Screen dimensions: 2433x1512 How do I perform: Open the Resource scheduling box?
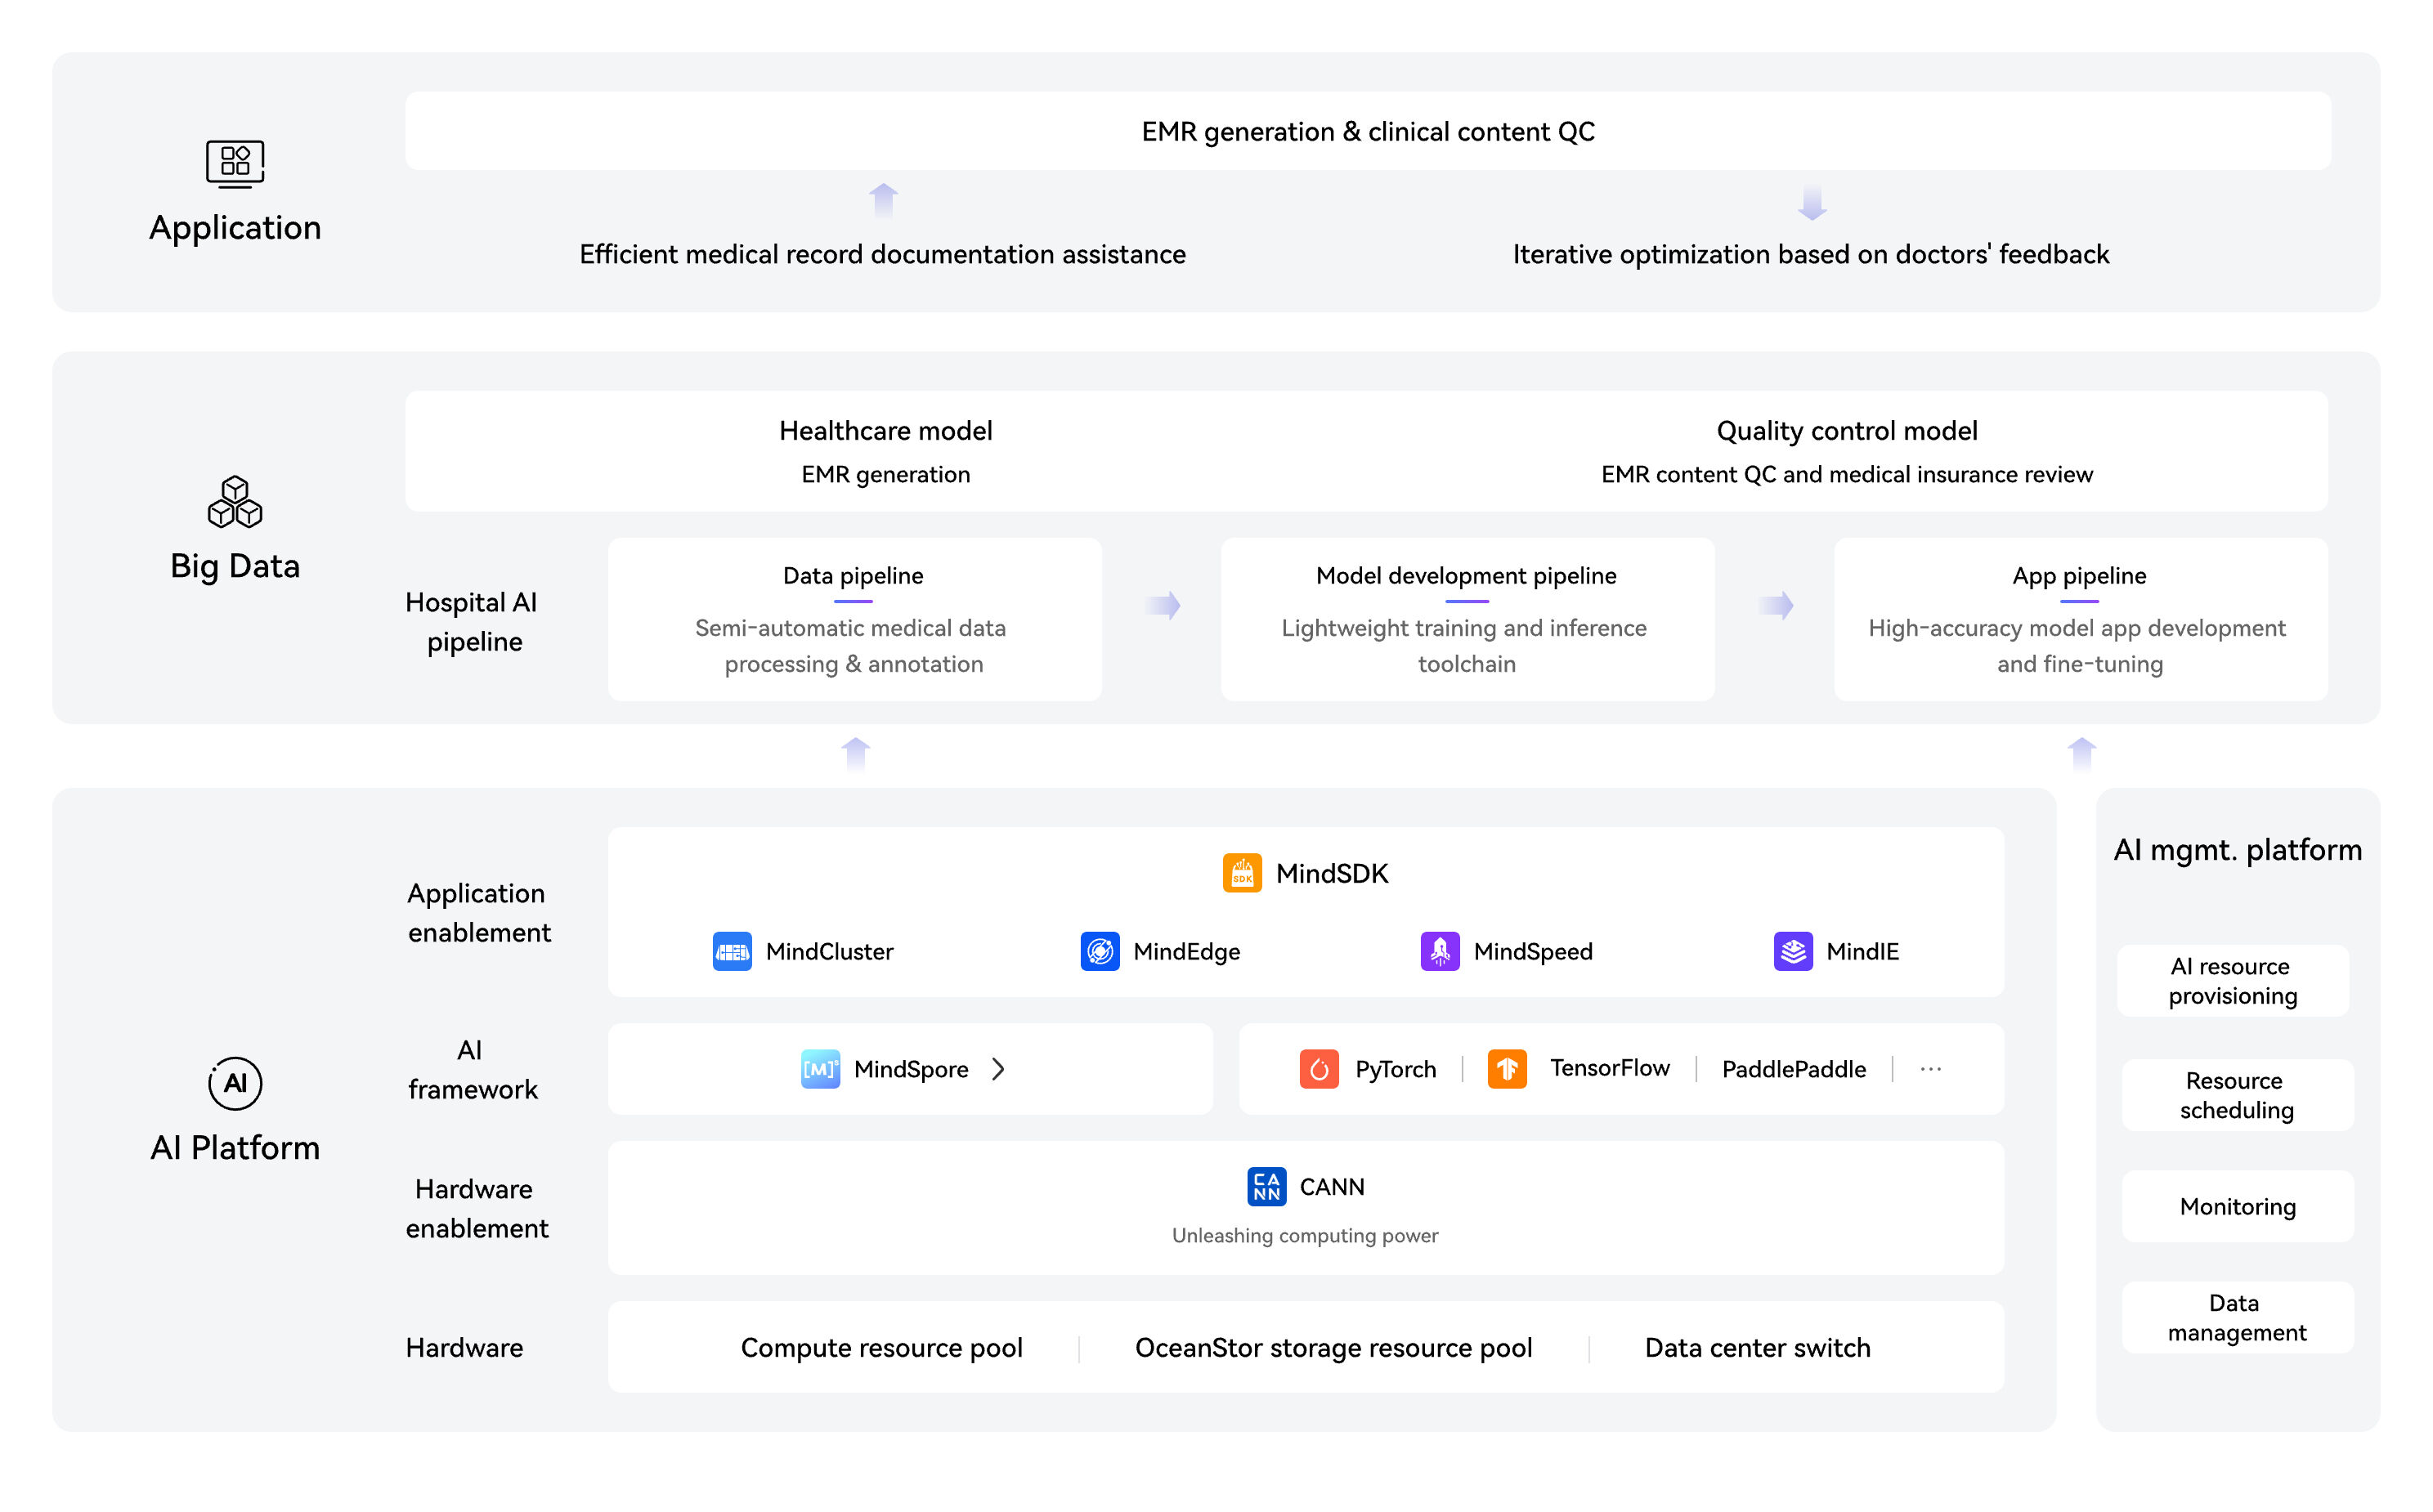2237,1095
